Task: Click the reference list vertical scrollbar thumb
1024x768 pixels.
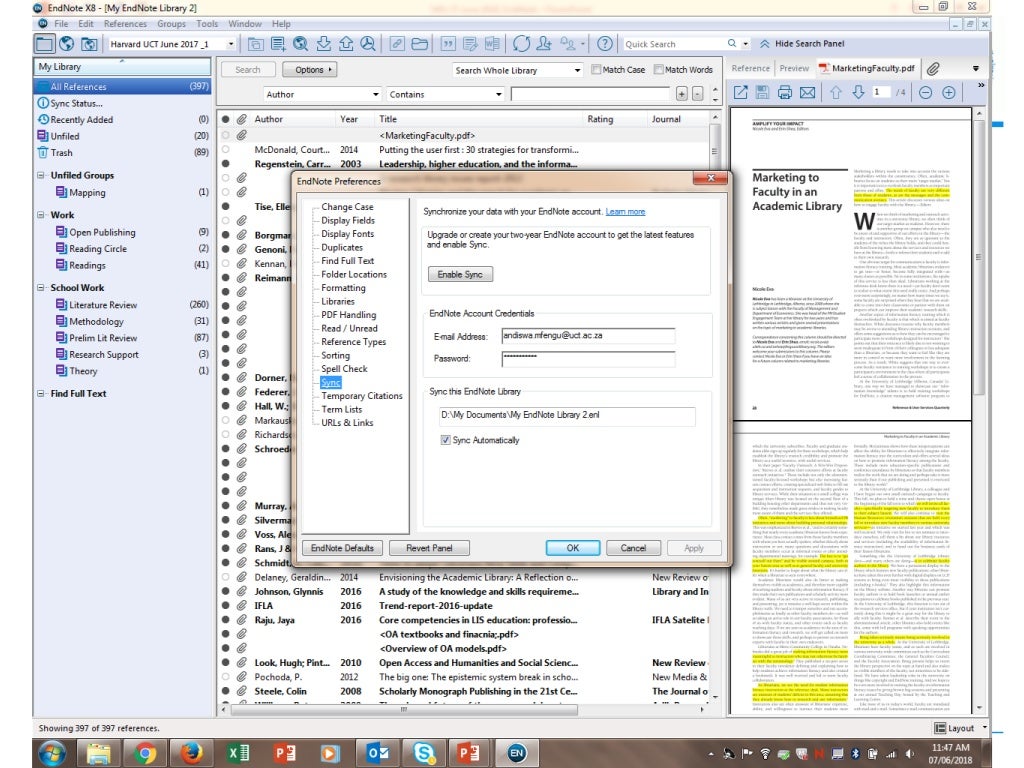Action: 714,151
